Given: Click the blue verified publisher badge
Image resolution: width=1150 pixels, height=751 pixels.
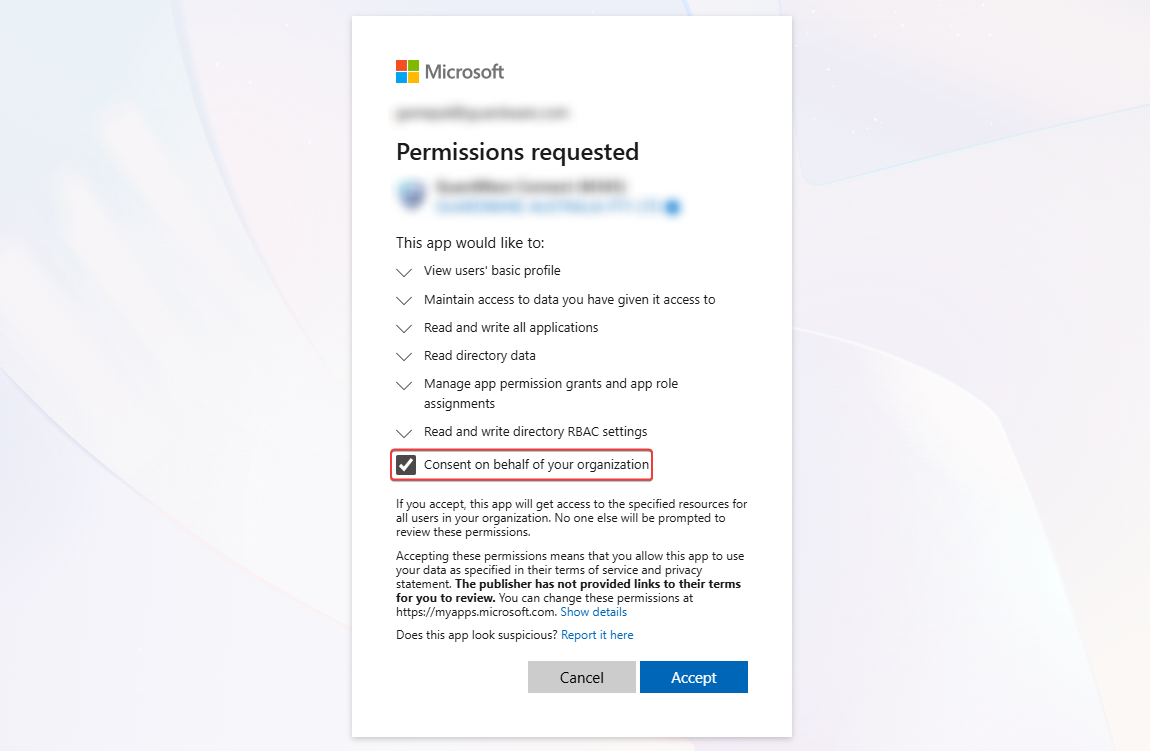Looking at the screenshot, I should 673,207.
